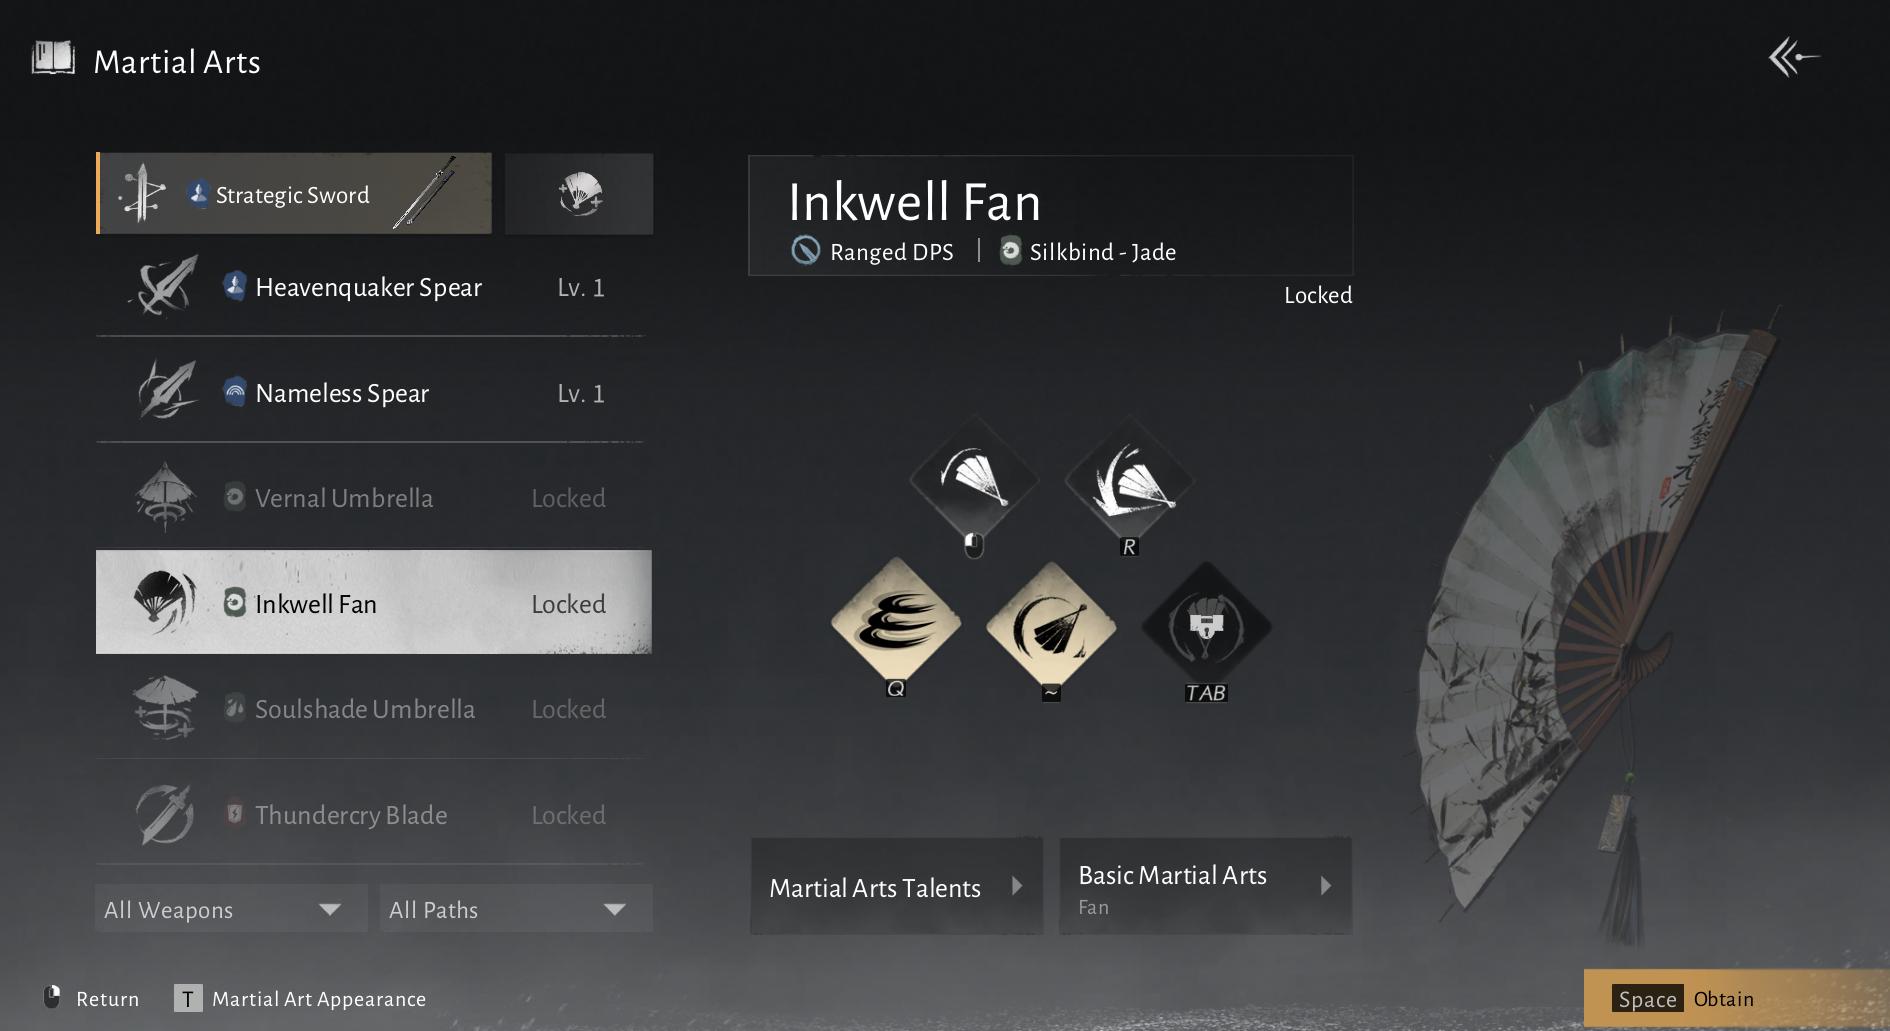The width and height of the screenshot is (1890, 1031).
Task: Click the TAB locked skill icon
Action: 1206,626
